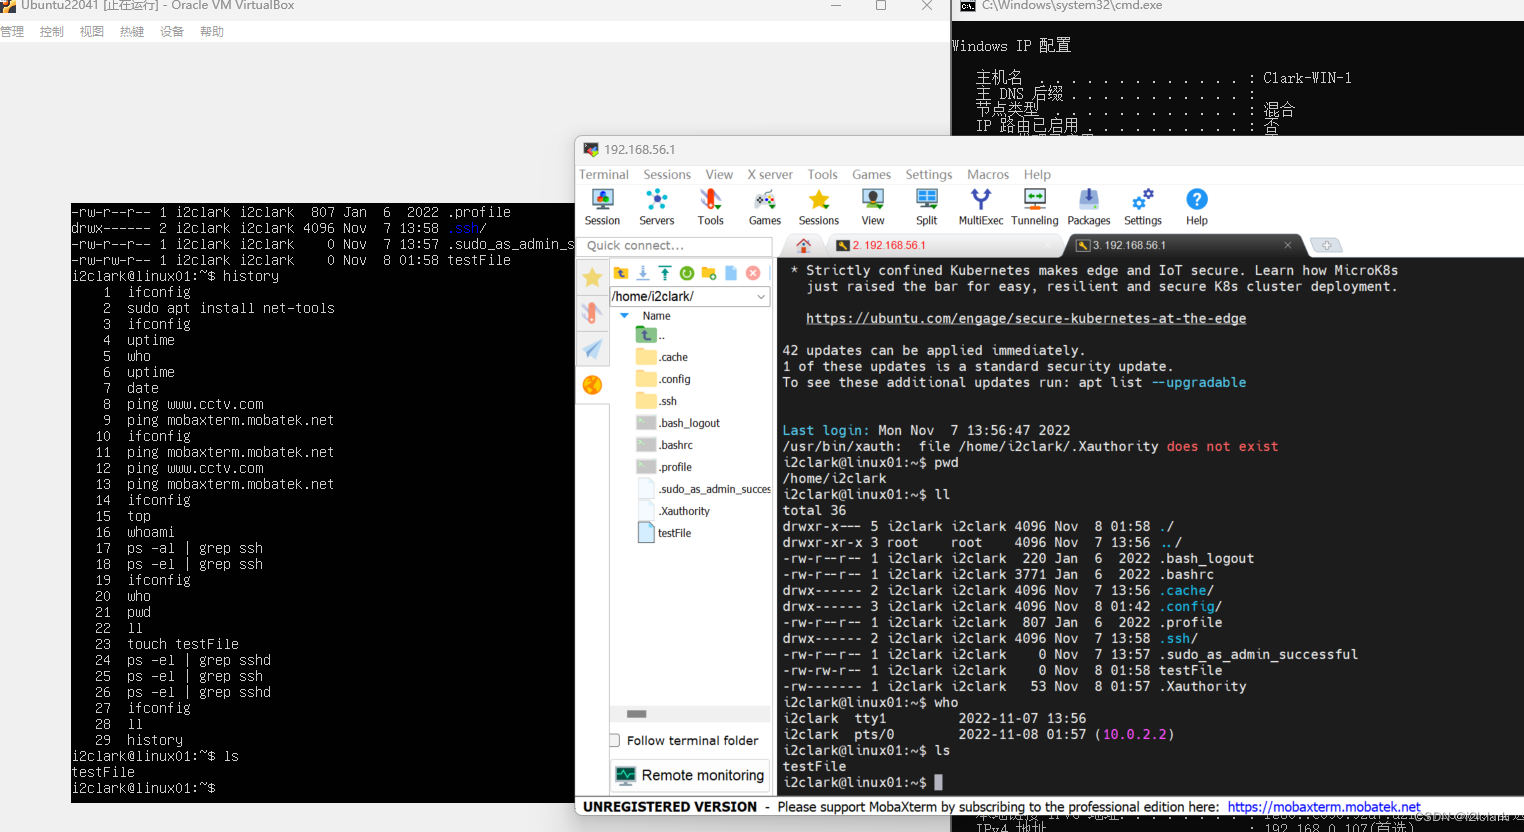This screenshot has width=1524, height=832.
Task: Enable Follow terminal folder
Action: (615, 740)
